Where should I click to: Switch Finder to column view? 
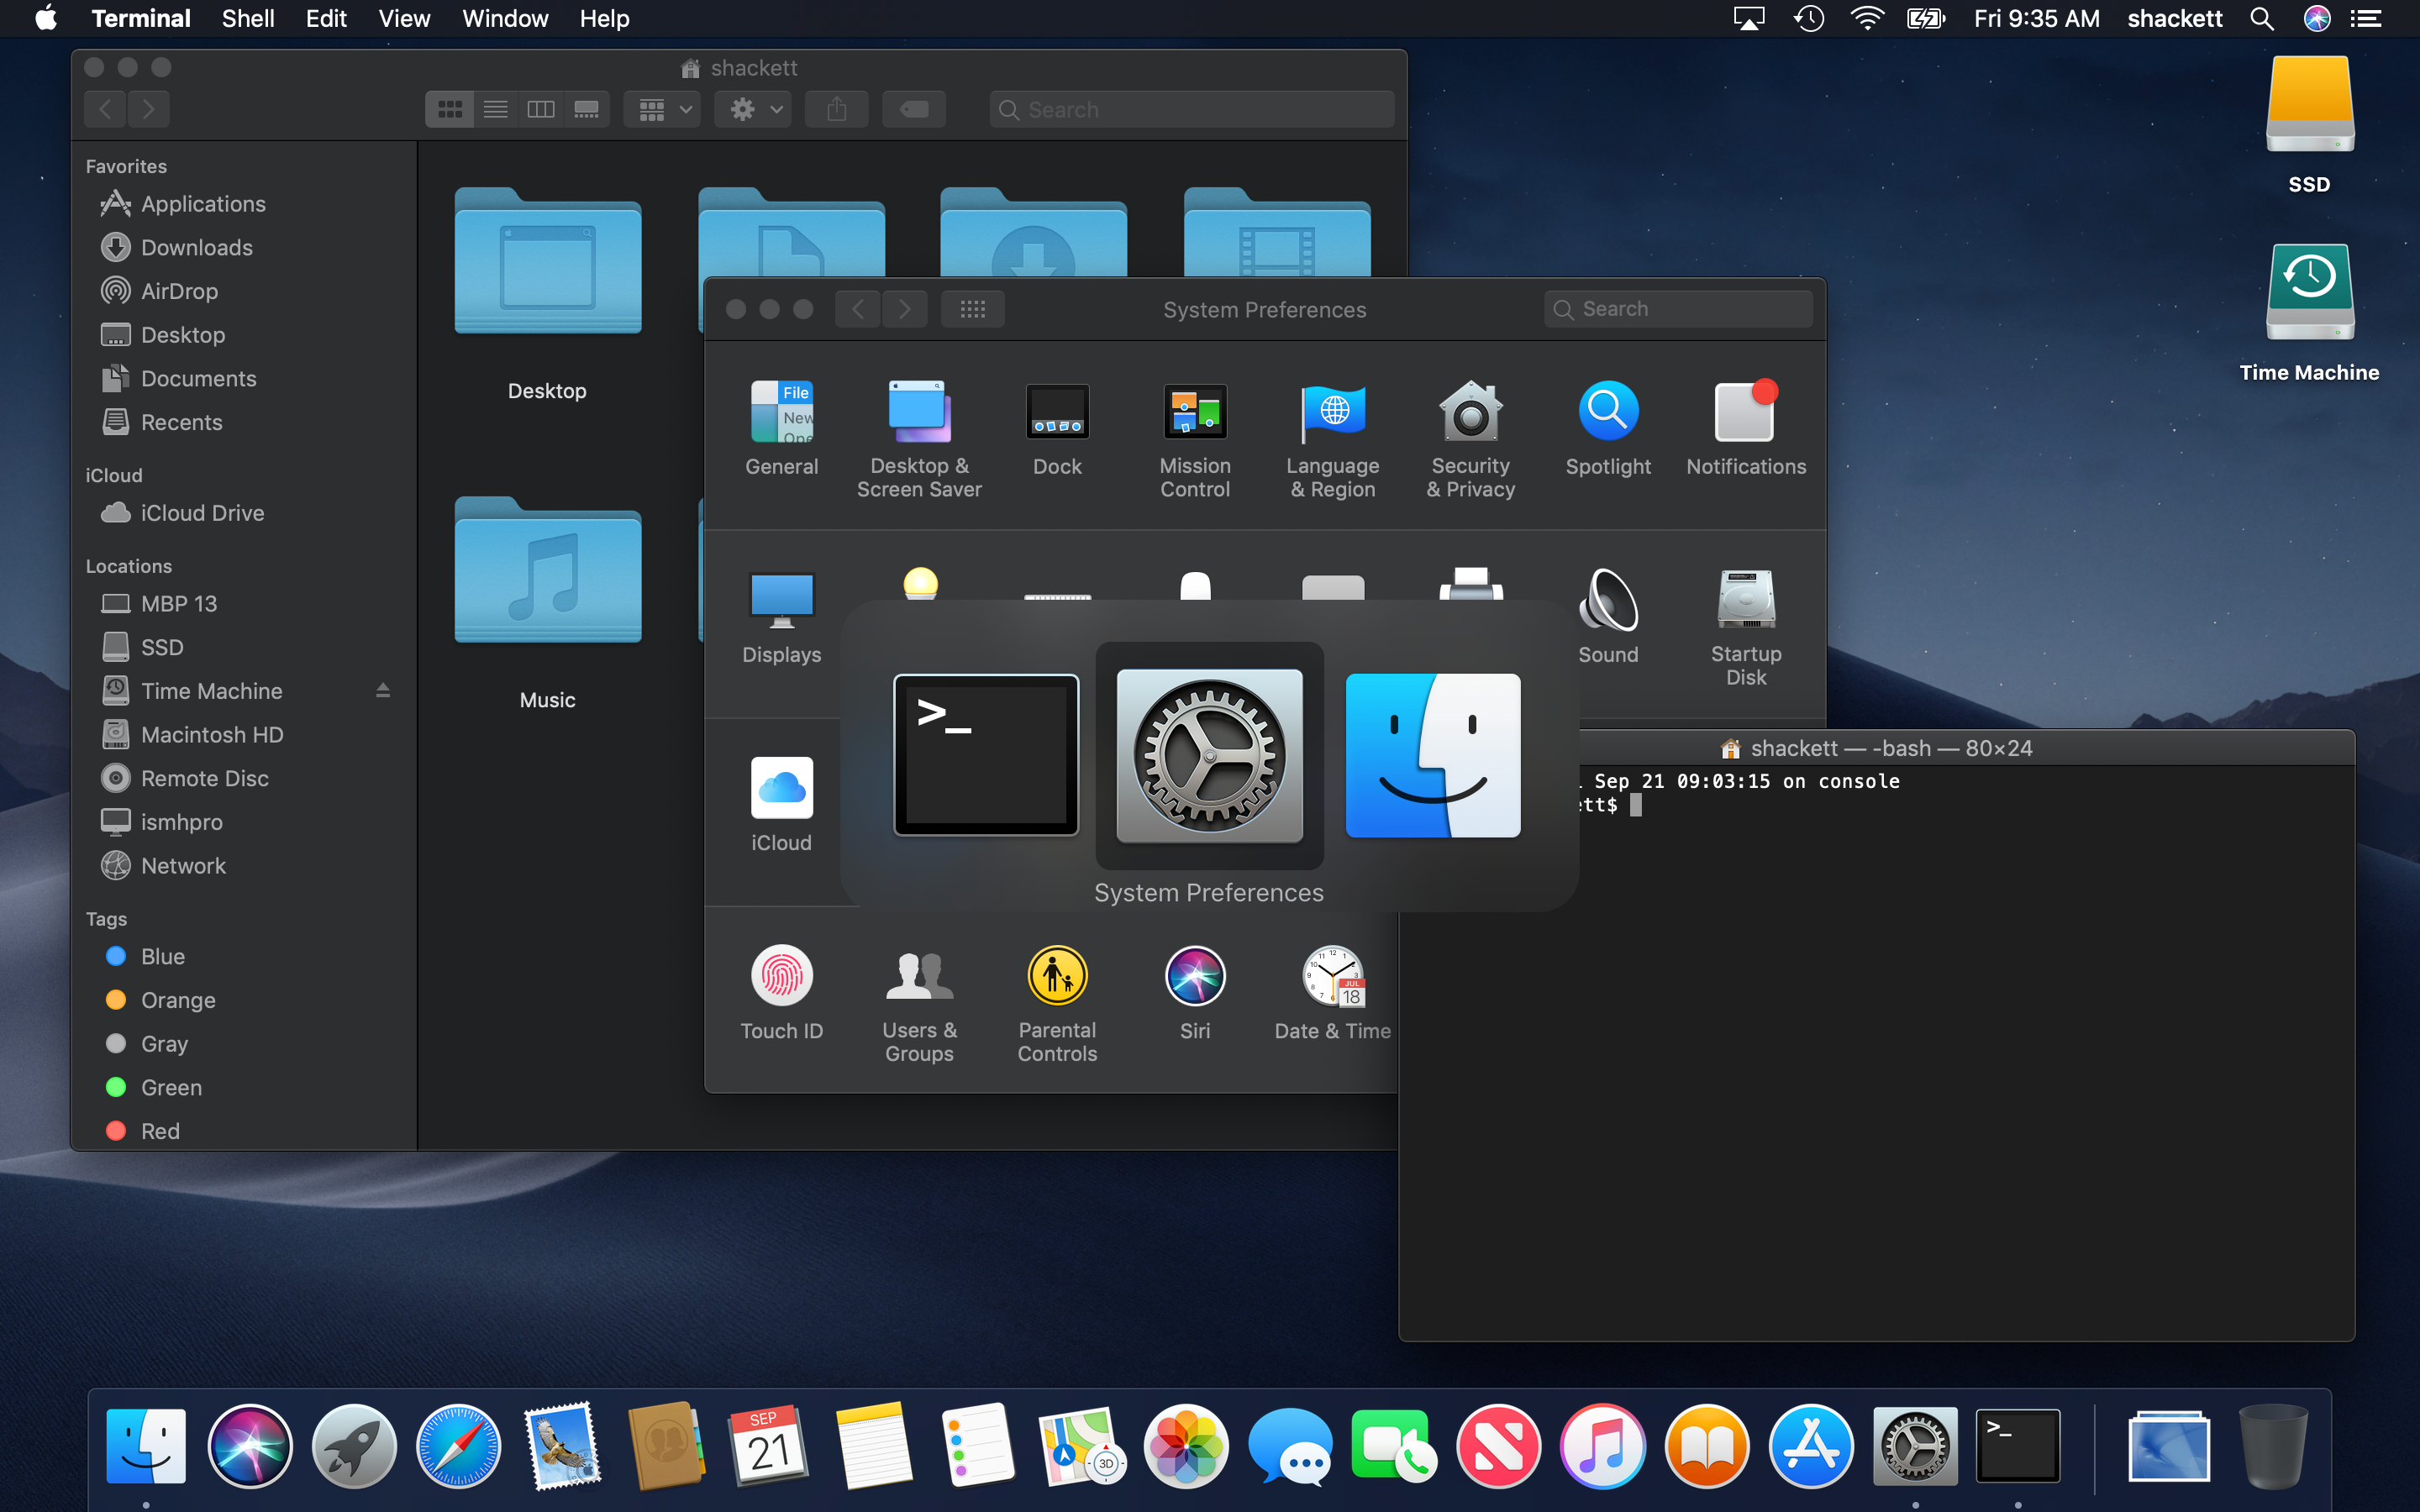tap(541, 109)
